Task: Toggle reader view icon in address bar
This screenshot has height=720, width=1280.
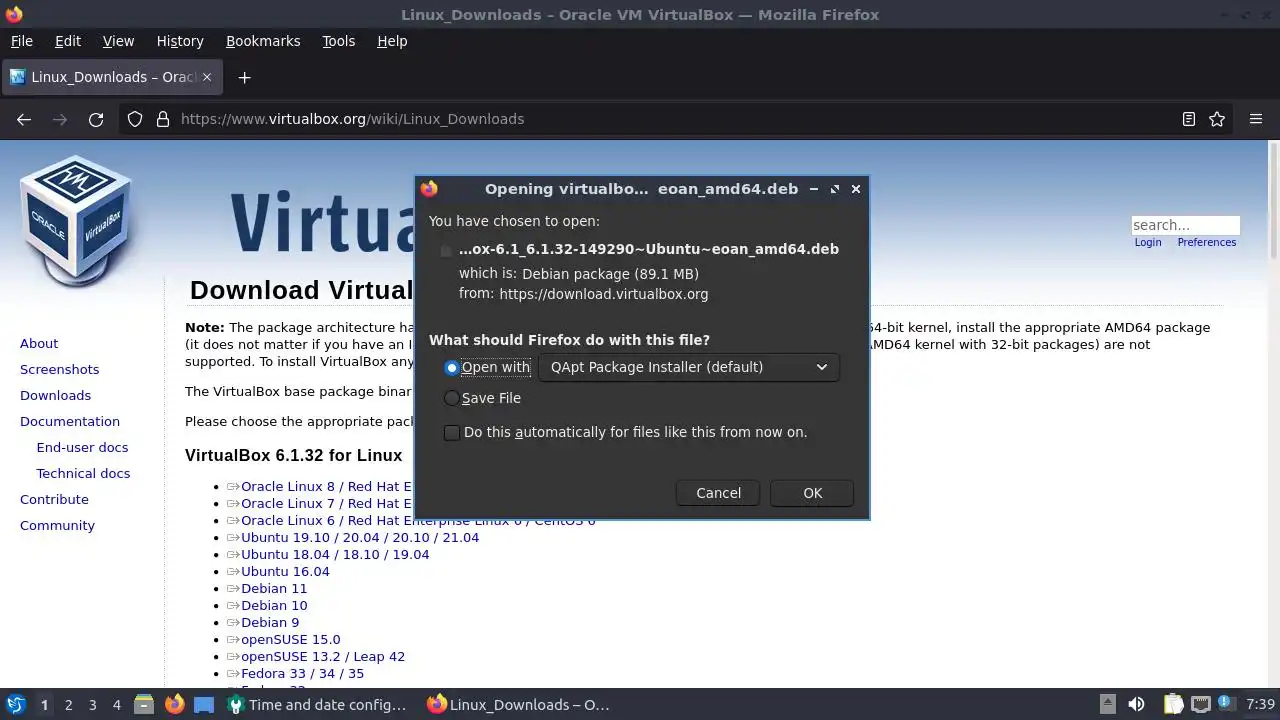Action: pyautogui.click(x=1189, y=119)
